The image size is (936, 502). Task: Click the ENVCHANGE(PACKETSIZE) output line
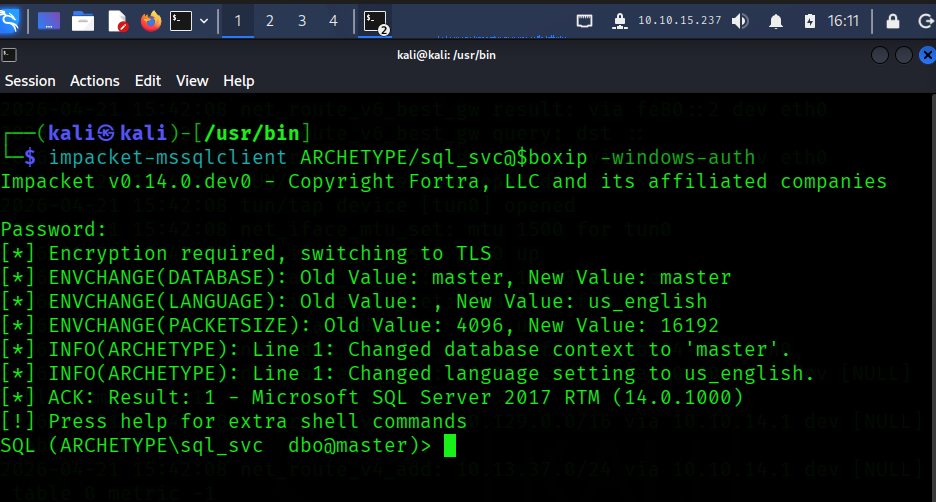pyautogui.click(x=360, y=325)
